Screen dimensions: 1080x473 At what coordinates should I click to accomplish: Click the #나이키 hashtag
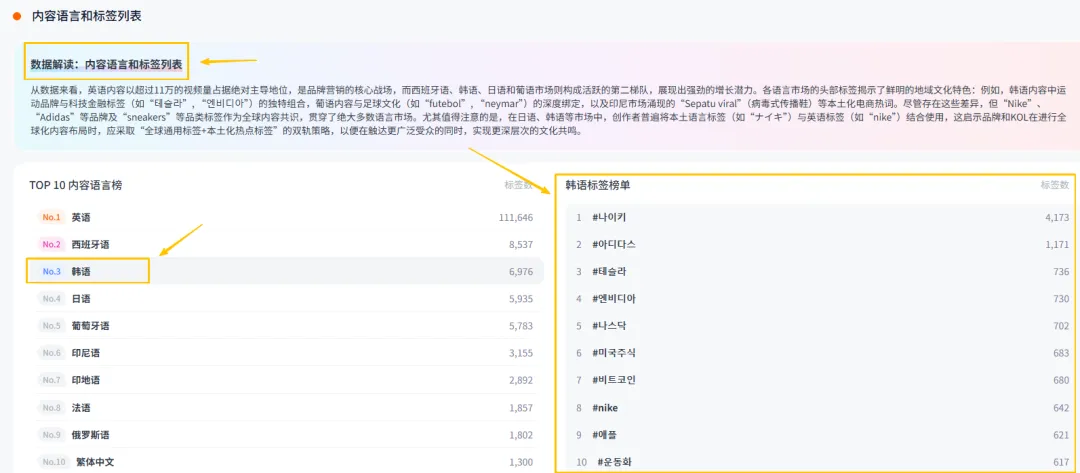click(609, 218)
